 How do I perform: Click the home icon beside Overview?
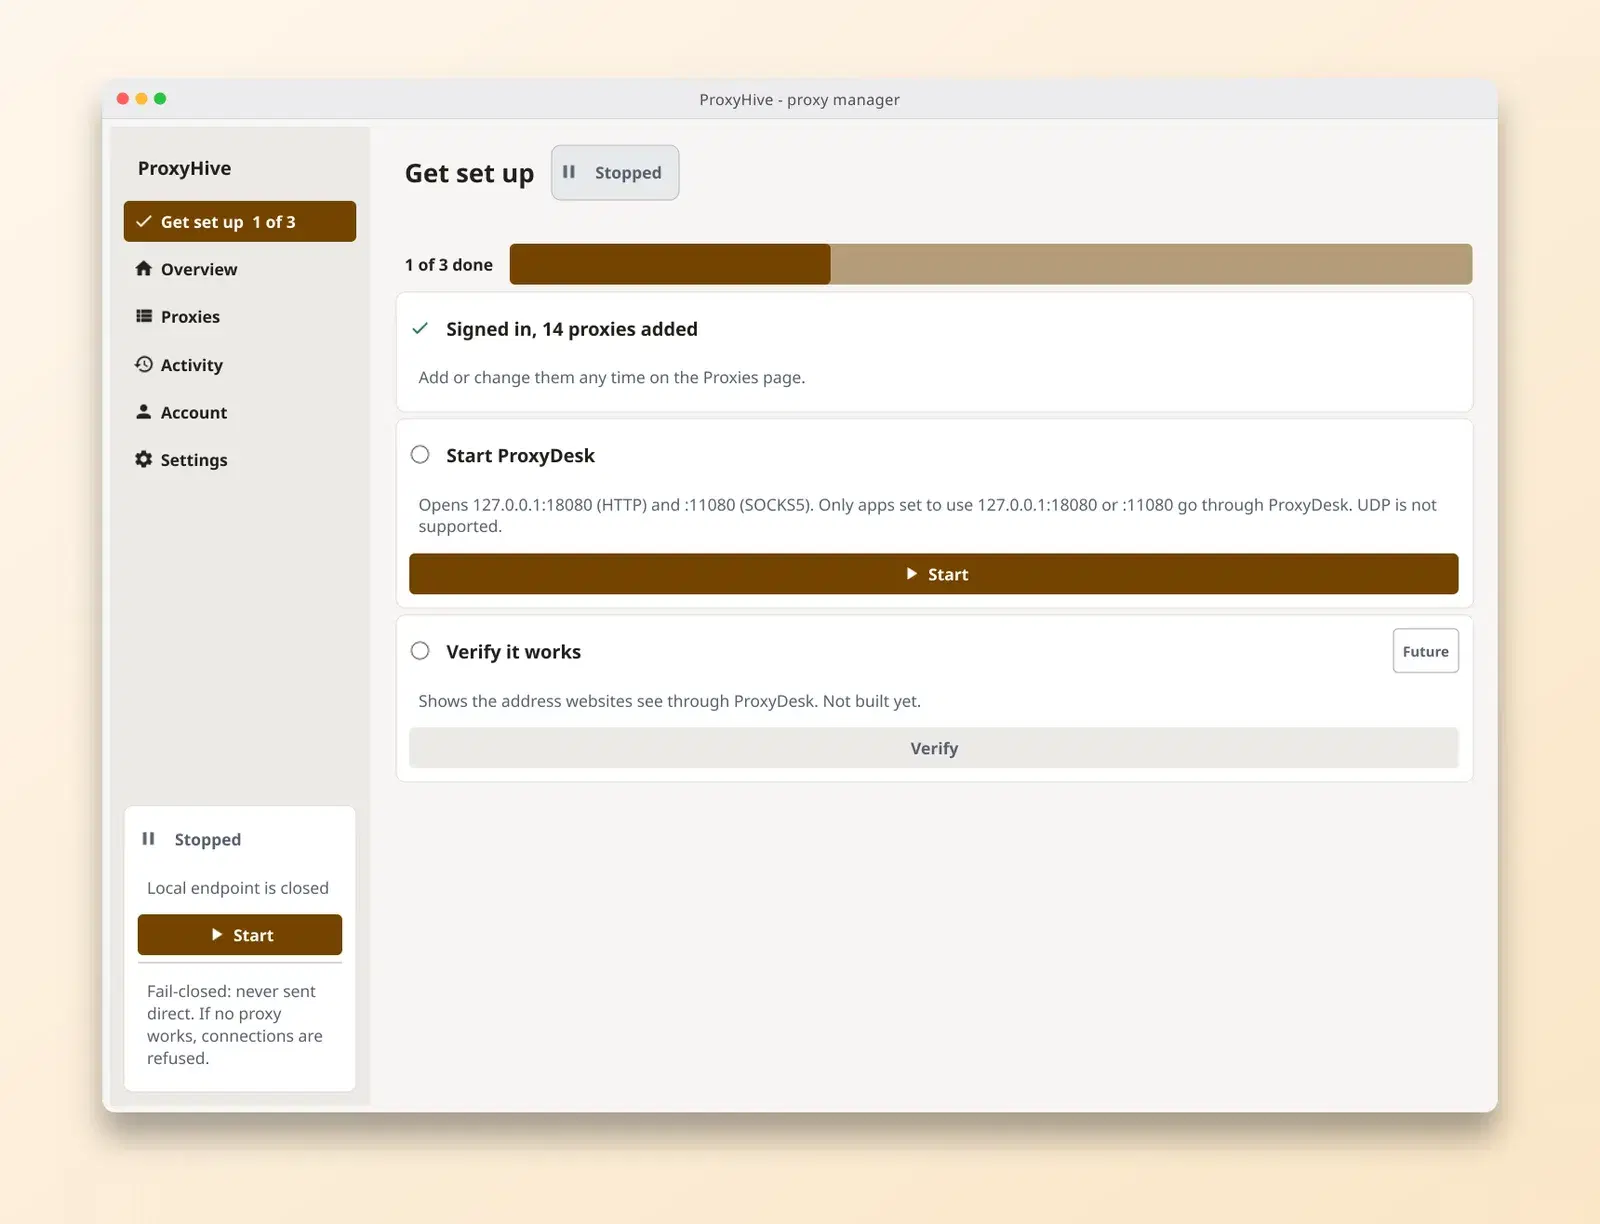pos(144,269)
